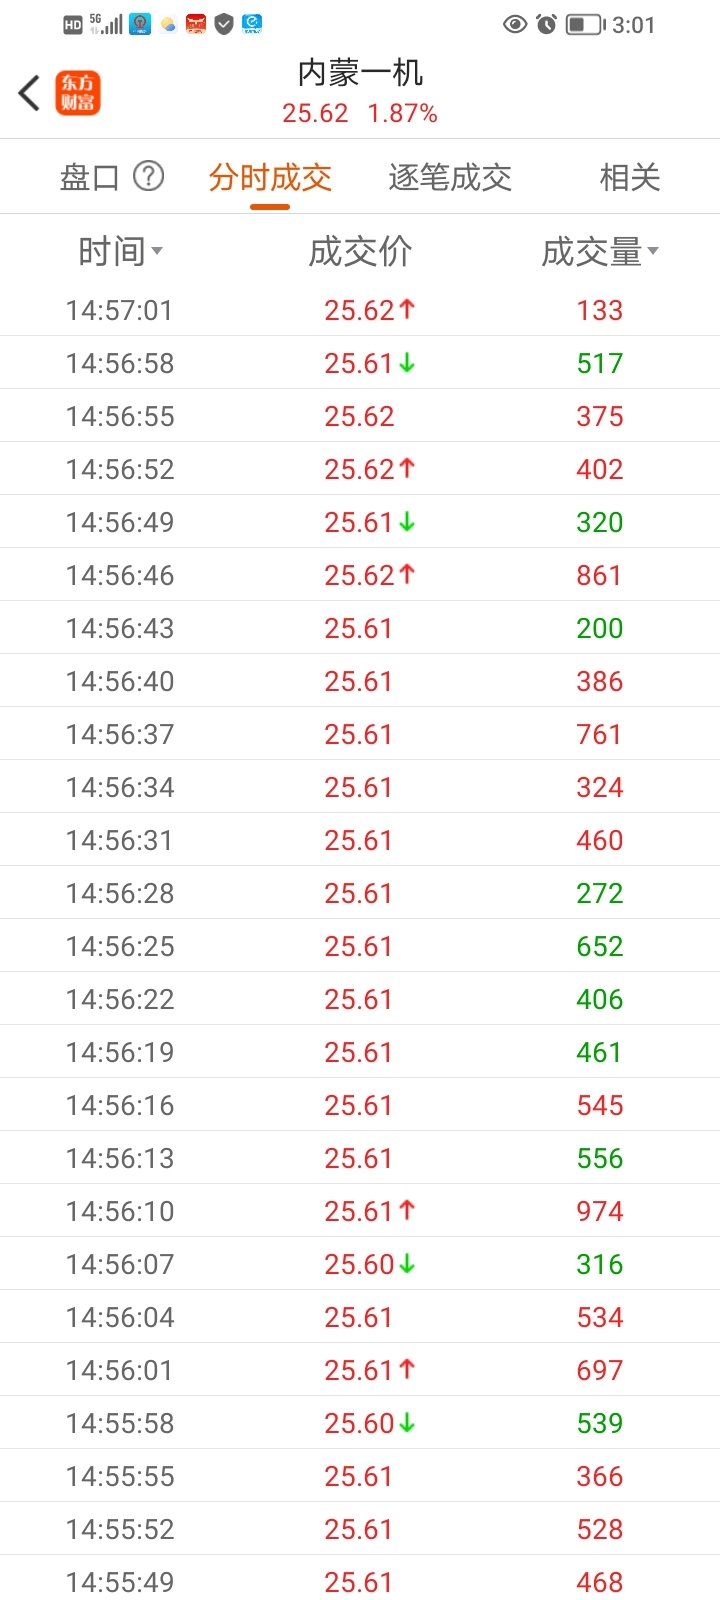Select the 14:56:10 trade with volume 974

click(x=360, y=1211)
